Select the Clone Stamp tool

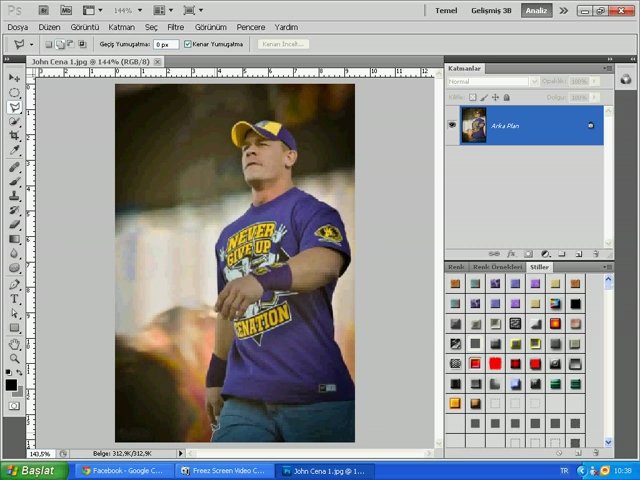pos(14,196)
